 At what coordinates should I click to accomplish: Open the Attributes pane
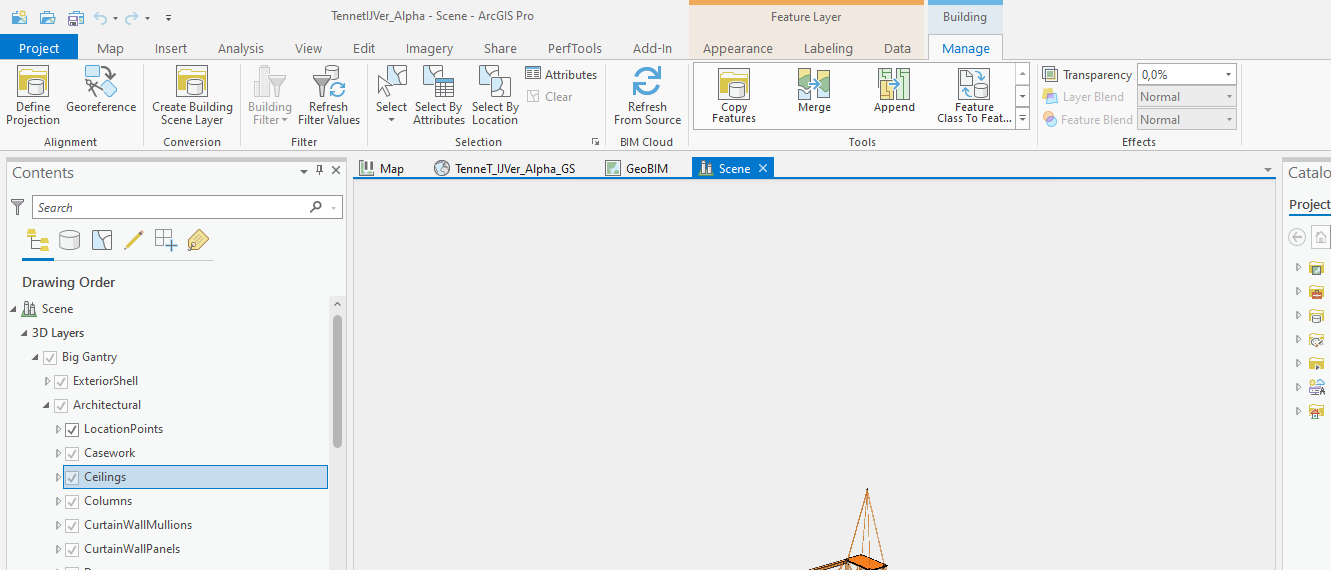(561, 74)
